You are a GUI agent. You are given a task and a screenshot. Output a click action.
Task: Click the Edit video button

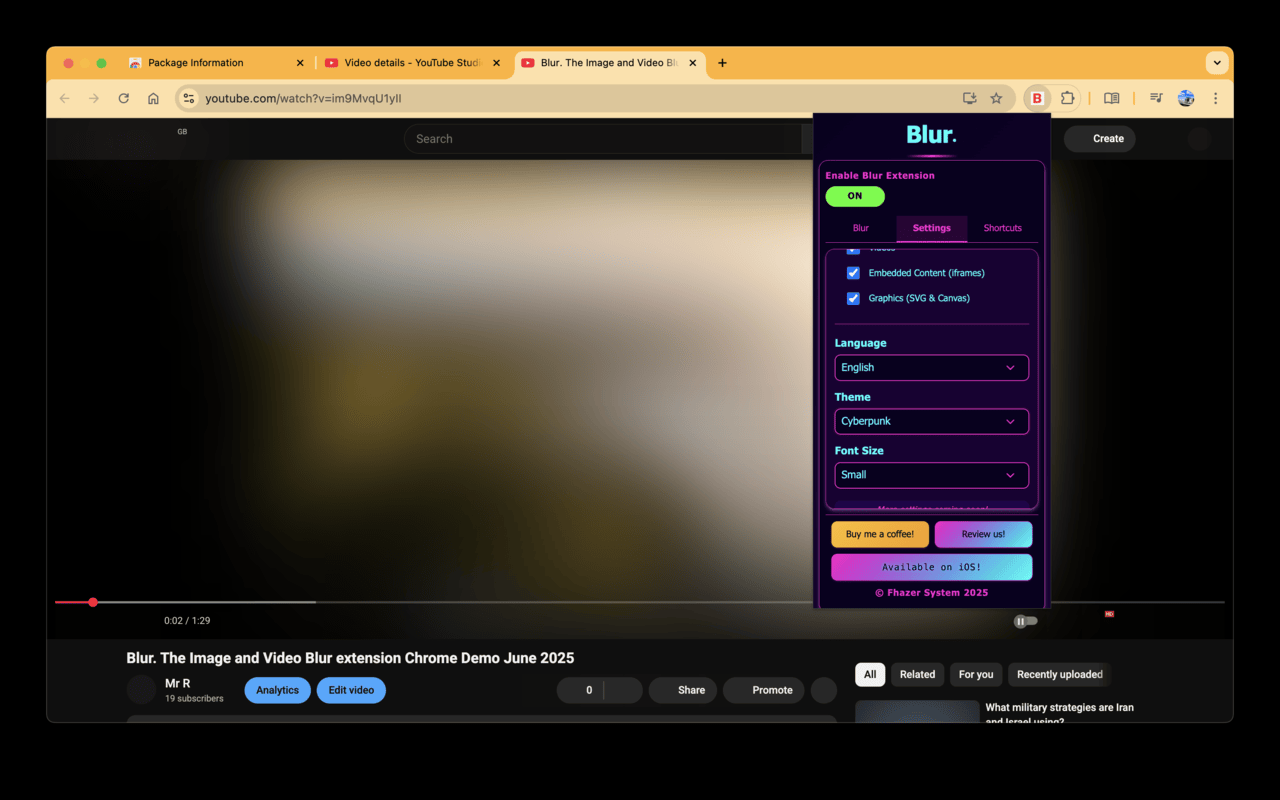tap(351, 690)
